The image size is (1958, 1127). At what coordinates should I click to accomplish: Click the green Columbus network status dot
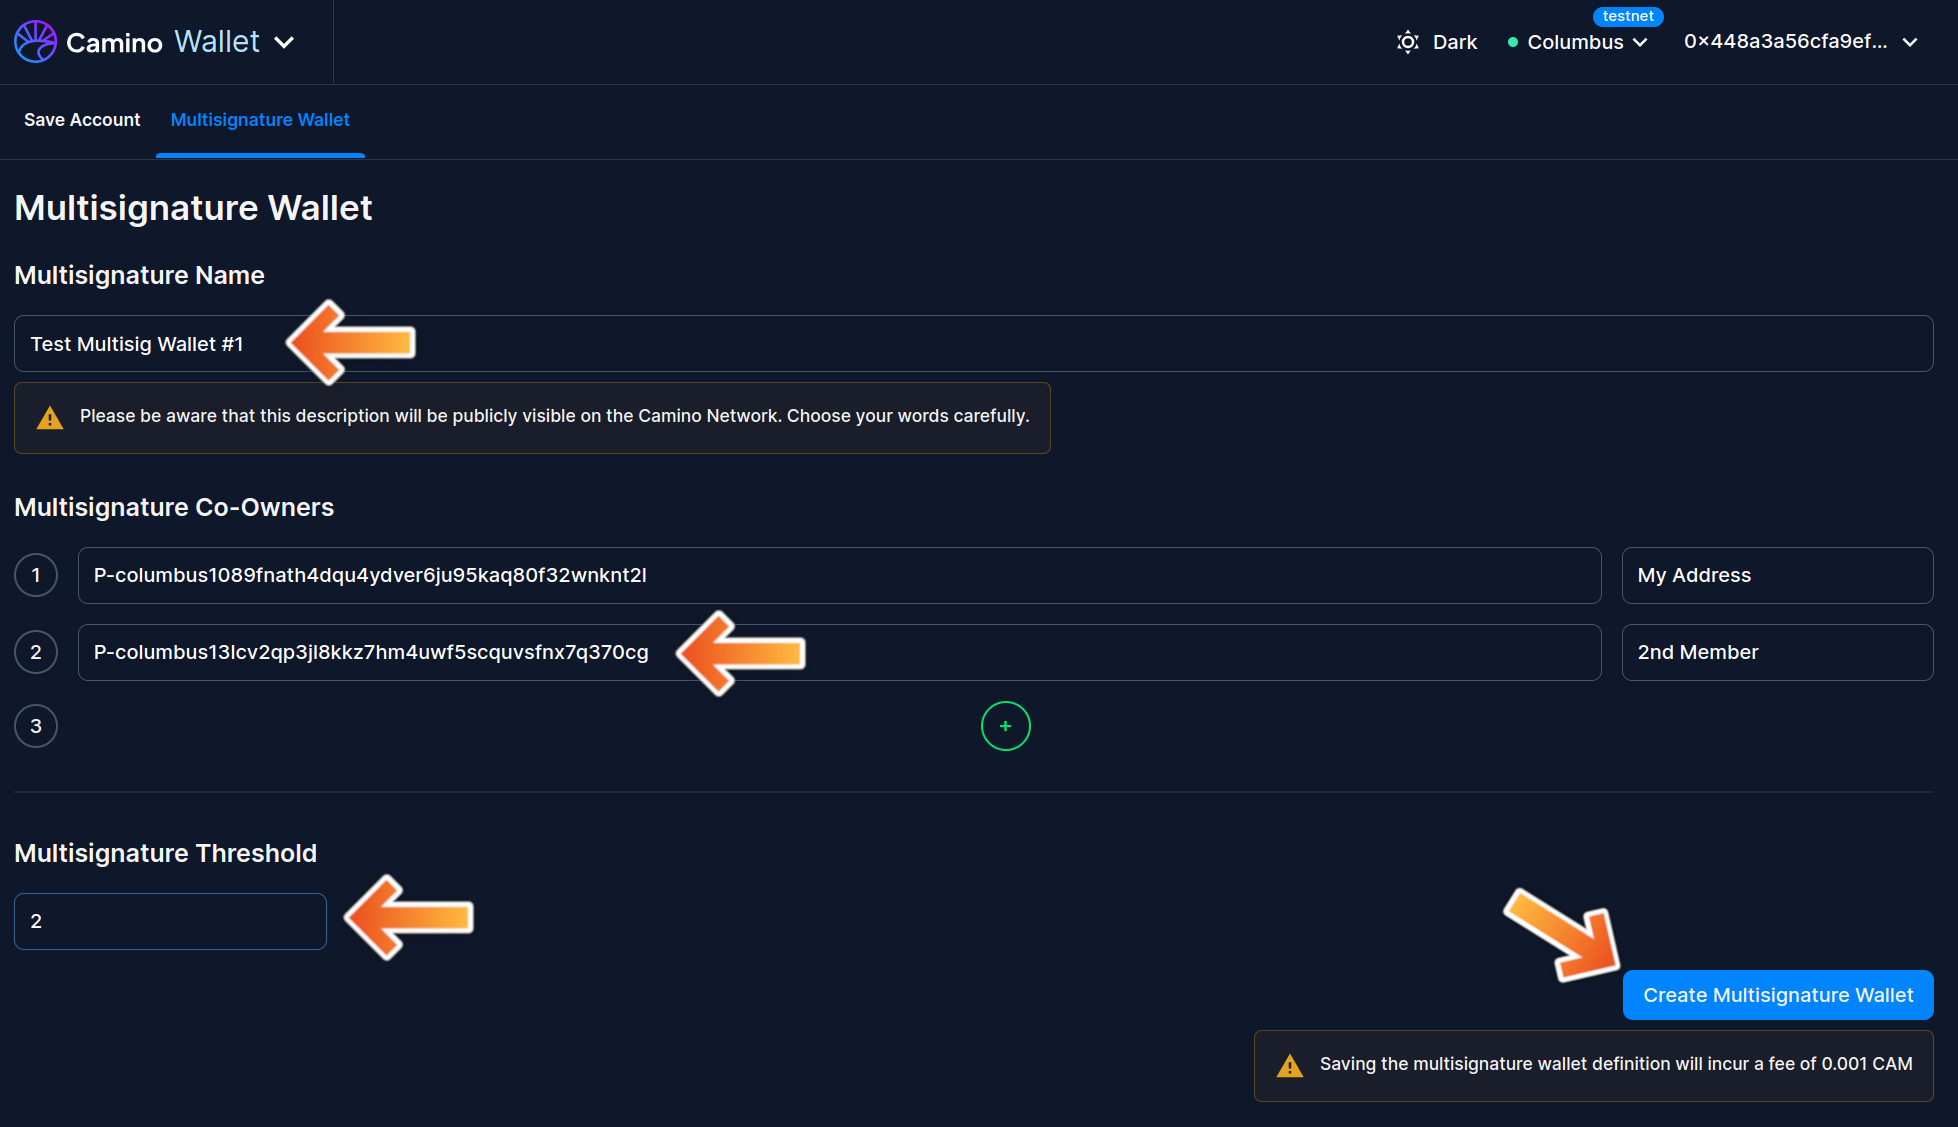(x=1513, y=42)
